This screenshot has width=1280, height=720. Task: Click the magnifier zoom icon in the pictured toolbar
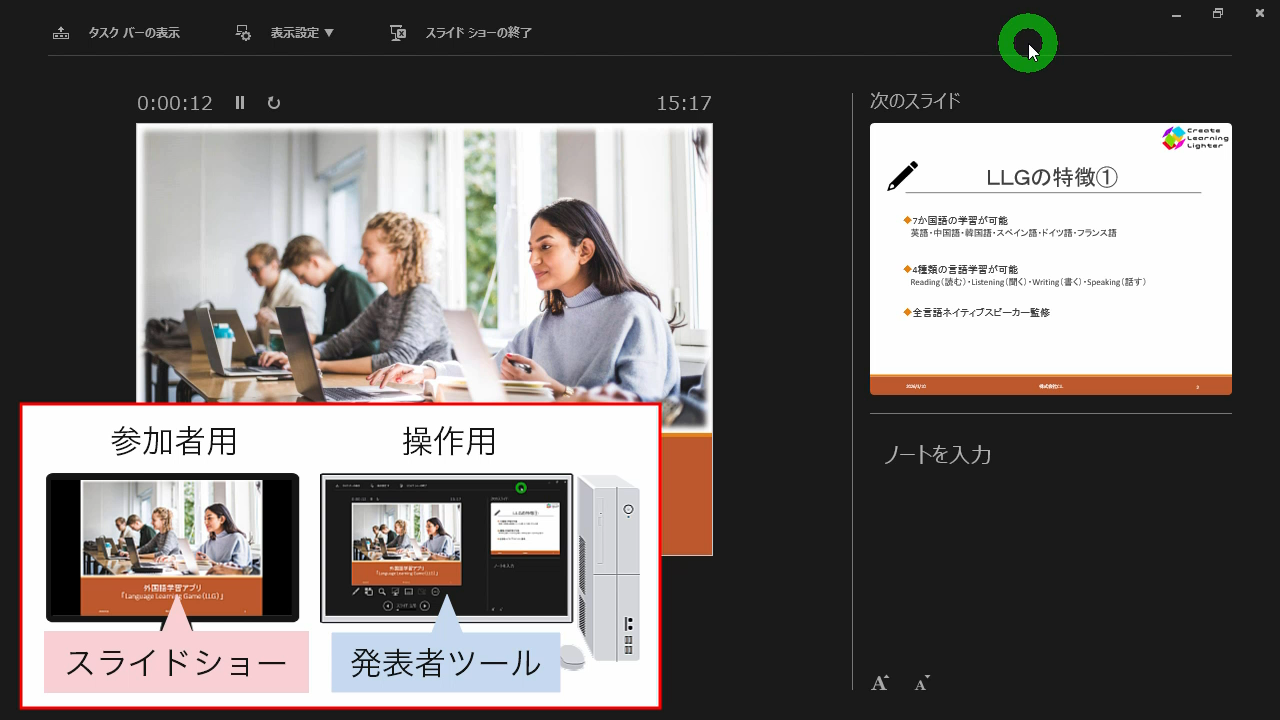point(381,592)
